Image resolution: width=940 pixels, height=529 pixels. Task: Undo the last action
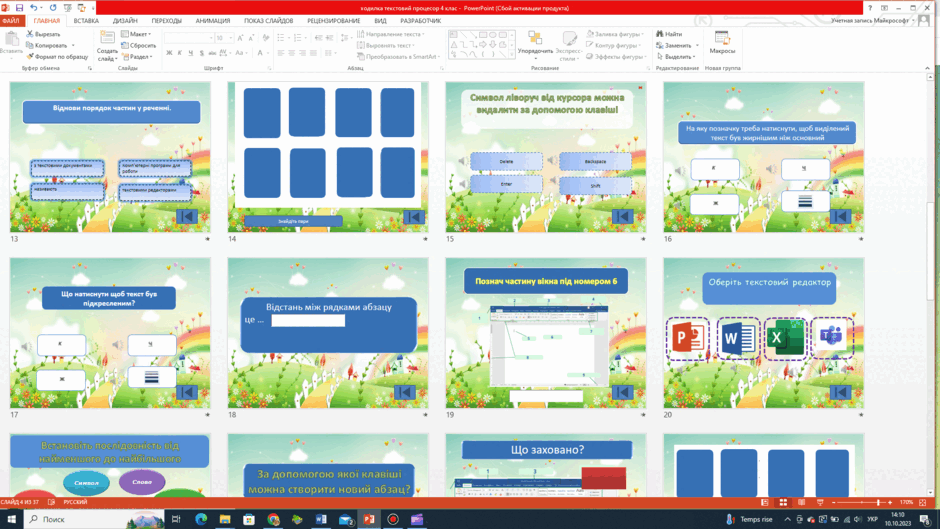point(33,8)
